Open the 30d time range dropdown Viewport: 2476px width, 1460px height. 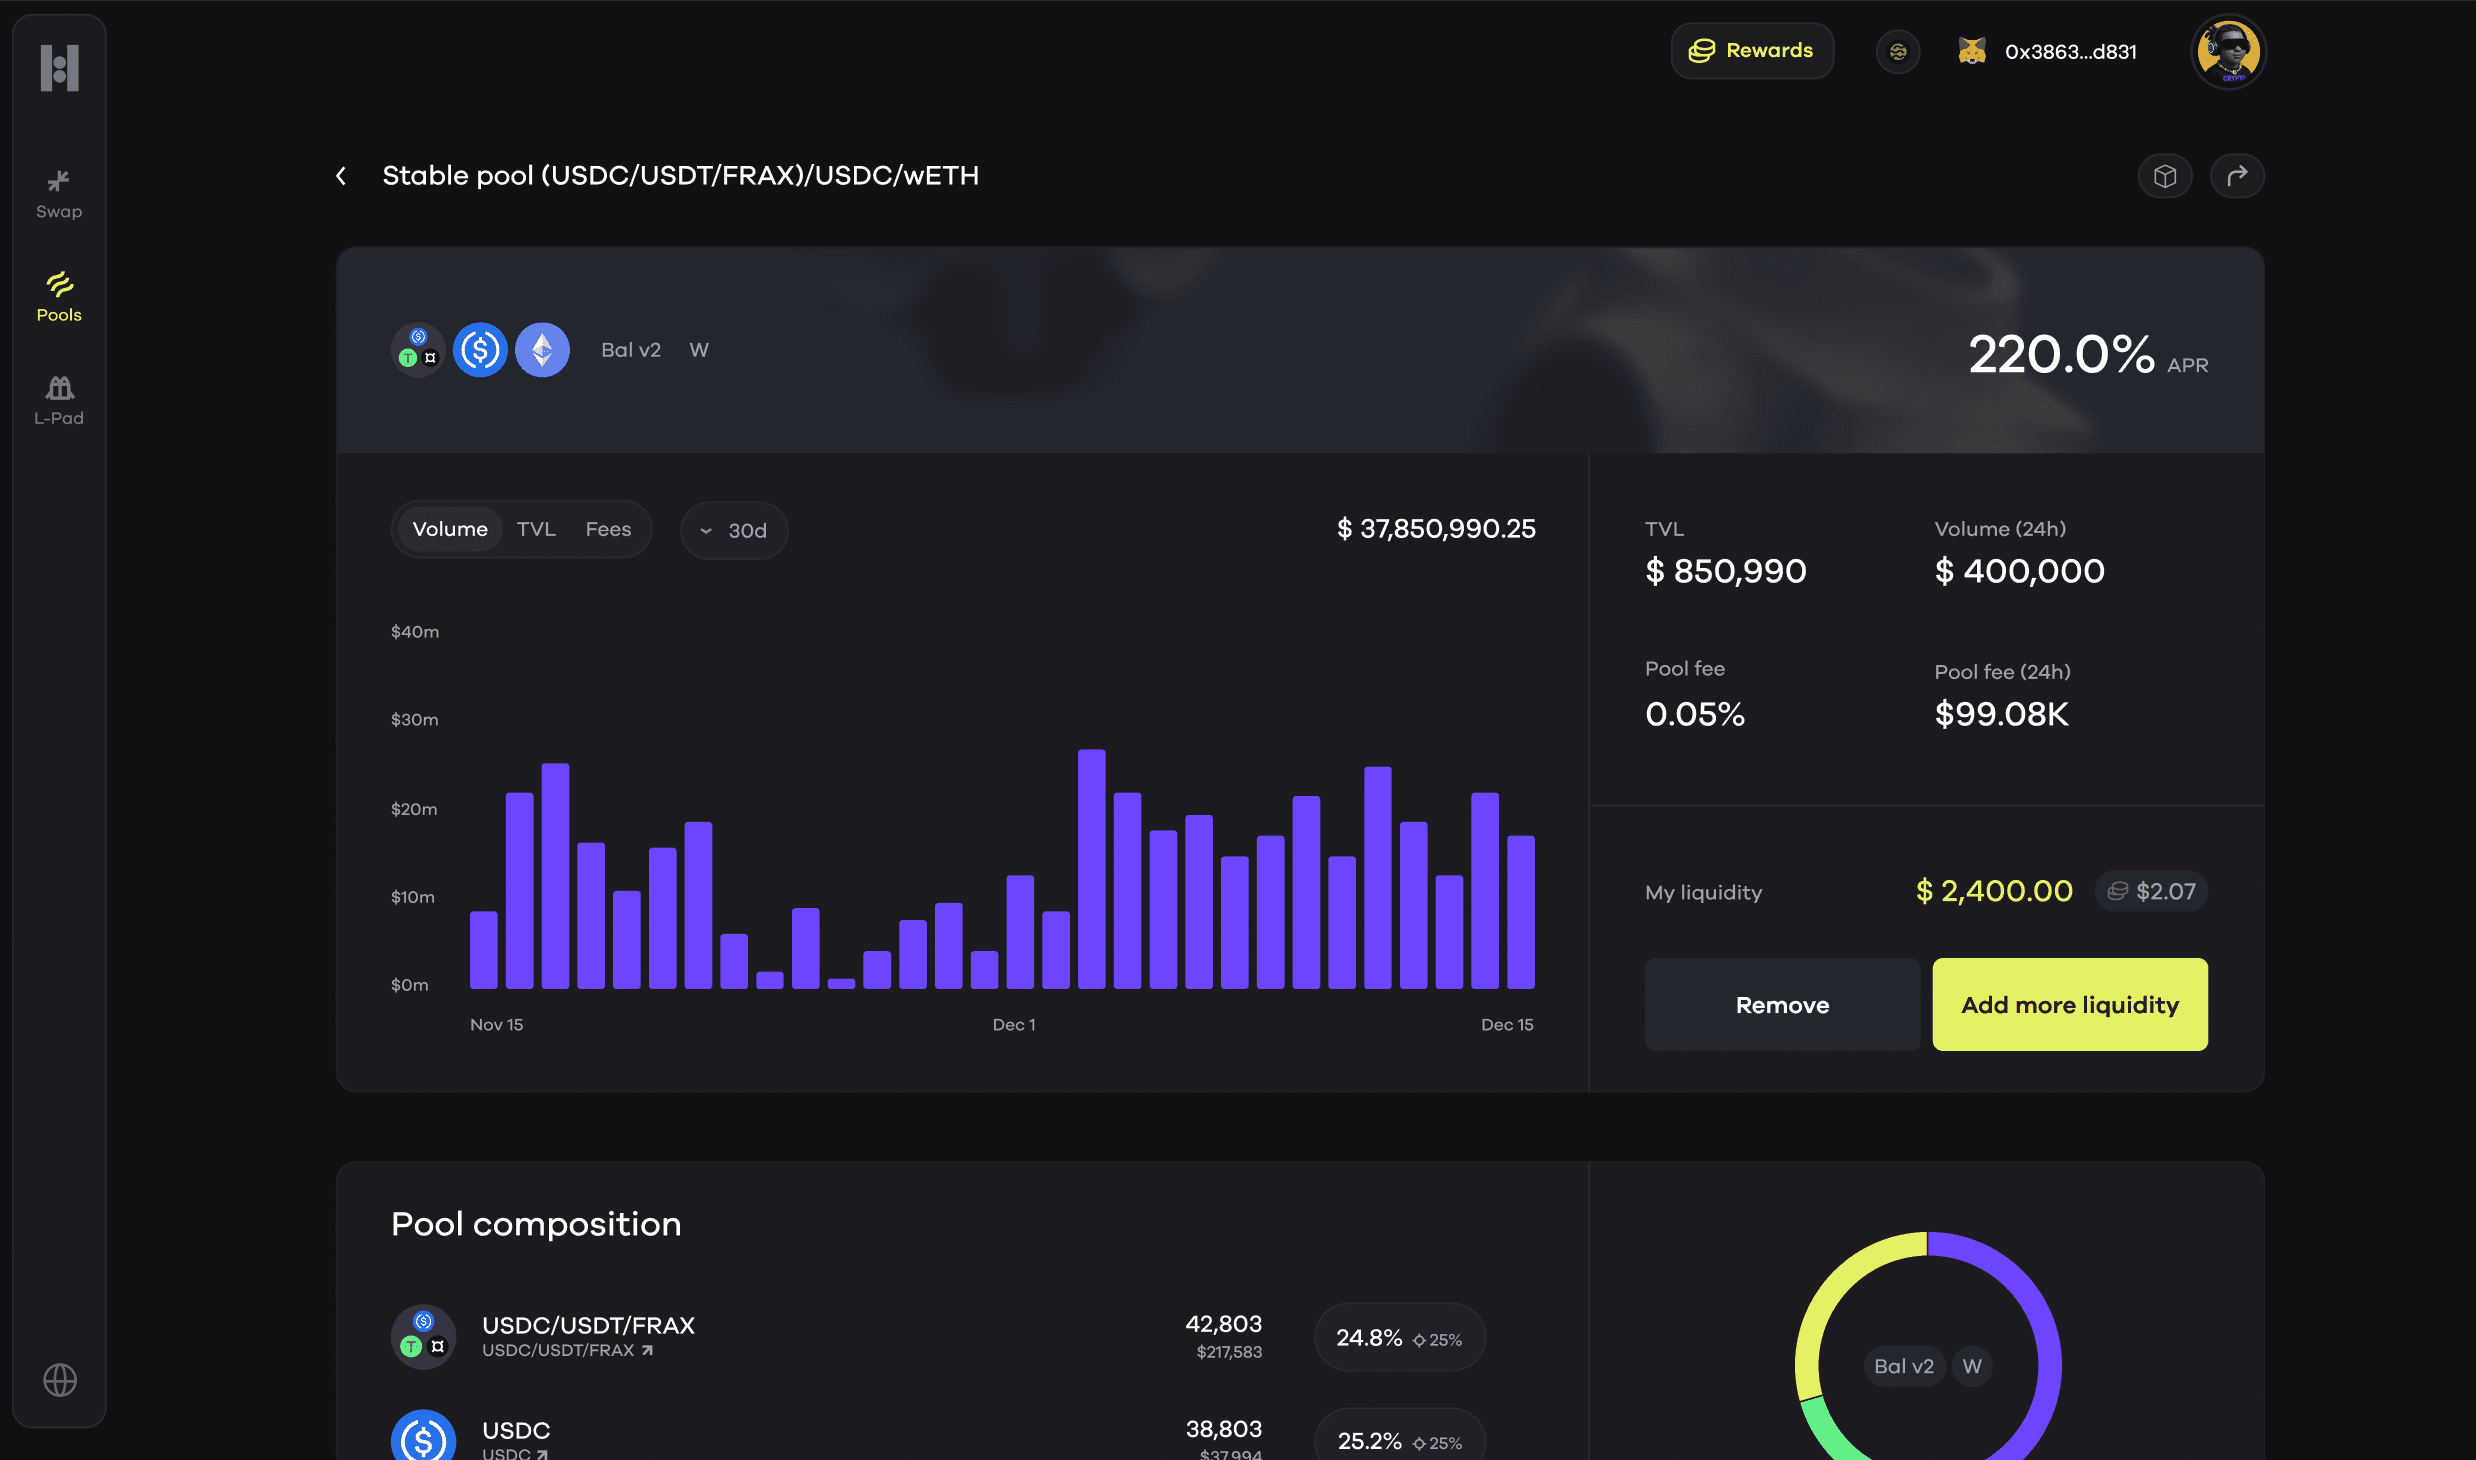point(734,530)
